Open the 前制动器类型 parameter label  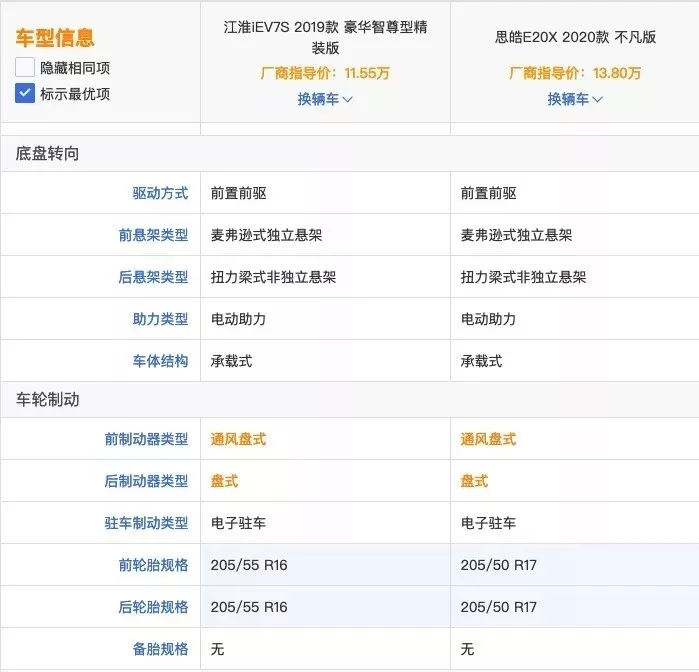(x=146, y=439)
